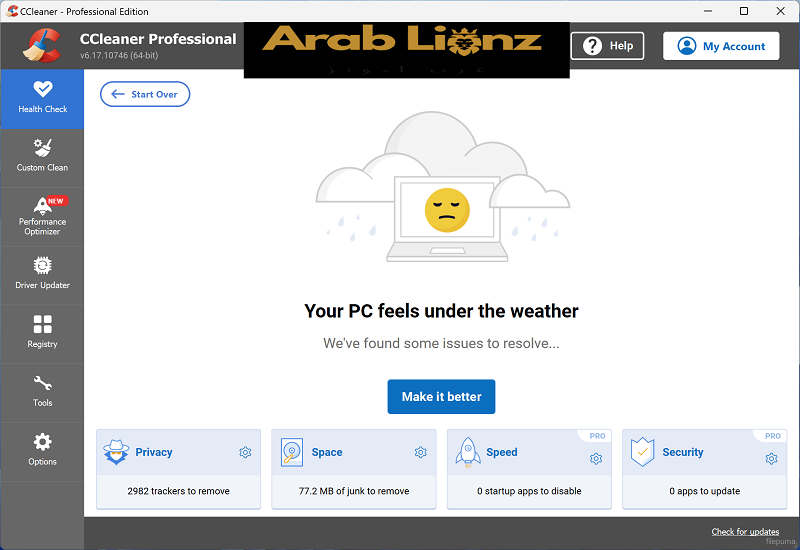Open the Health Check section
Screen dimensions: 800x550
(42, 99)
